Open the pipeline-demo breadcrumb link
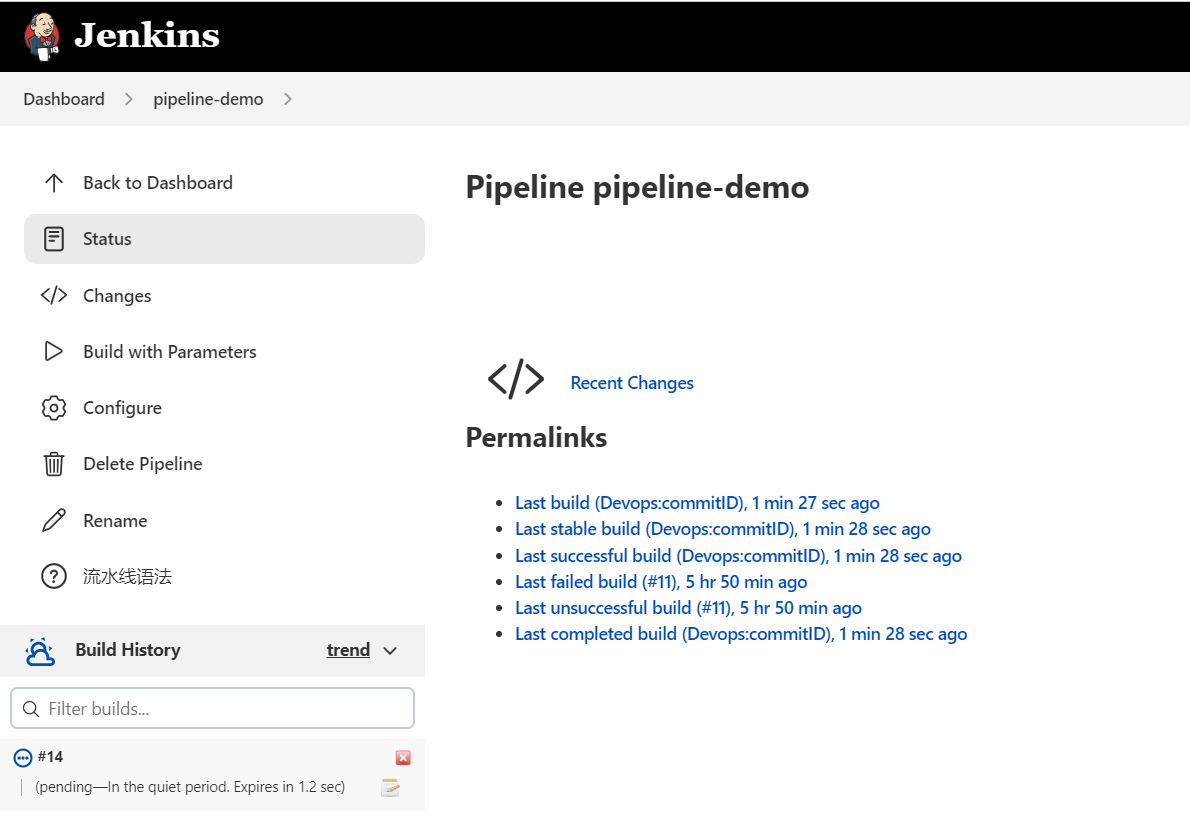Image resolution: width=1190 pixels, height=813 pixels. 208,99
